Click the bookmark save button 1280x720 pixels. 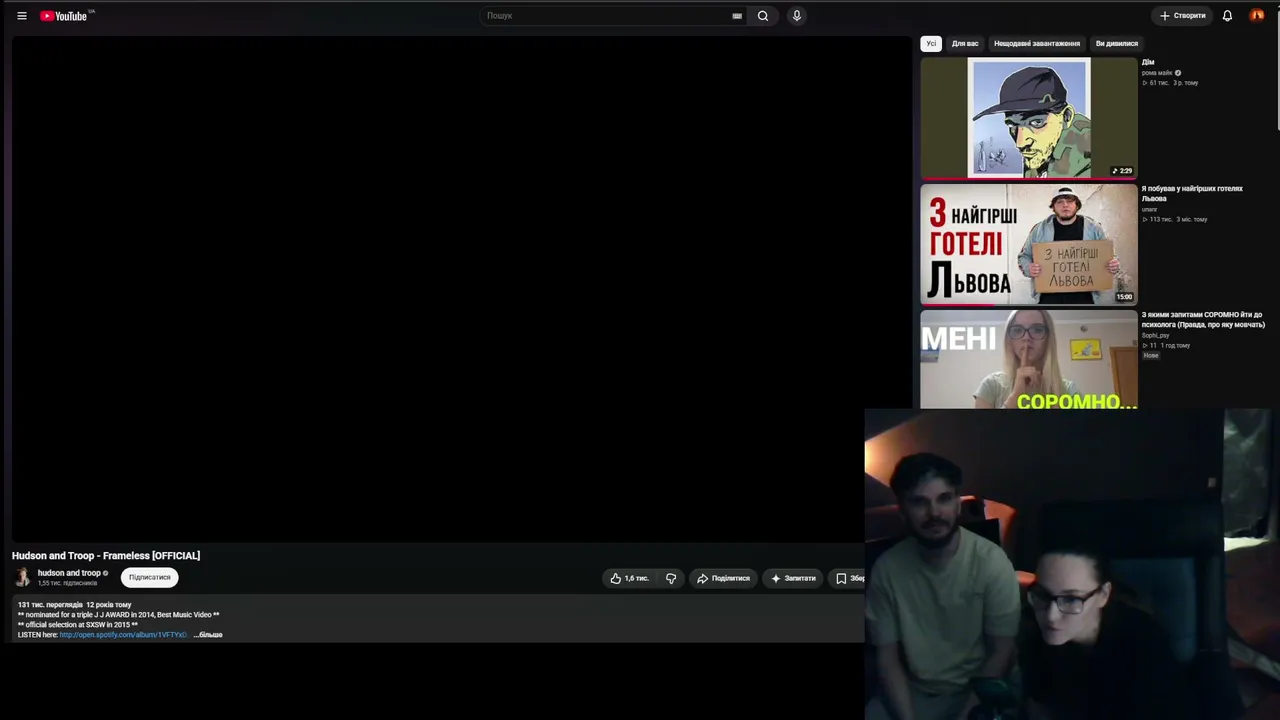tap(846, 578)
